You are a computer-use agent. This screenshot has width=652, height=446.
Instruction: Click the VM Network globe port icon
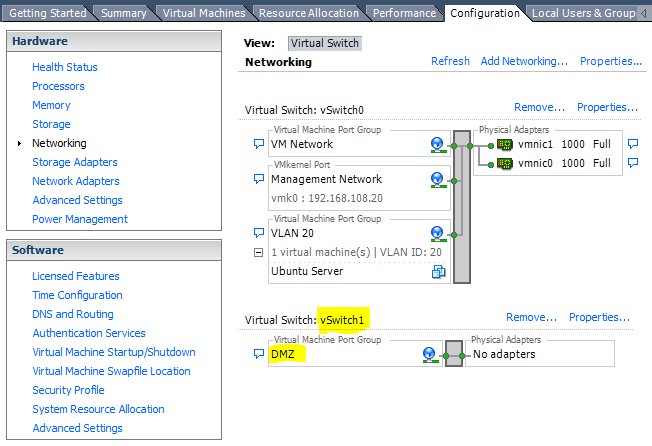[437, 145]
